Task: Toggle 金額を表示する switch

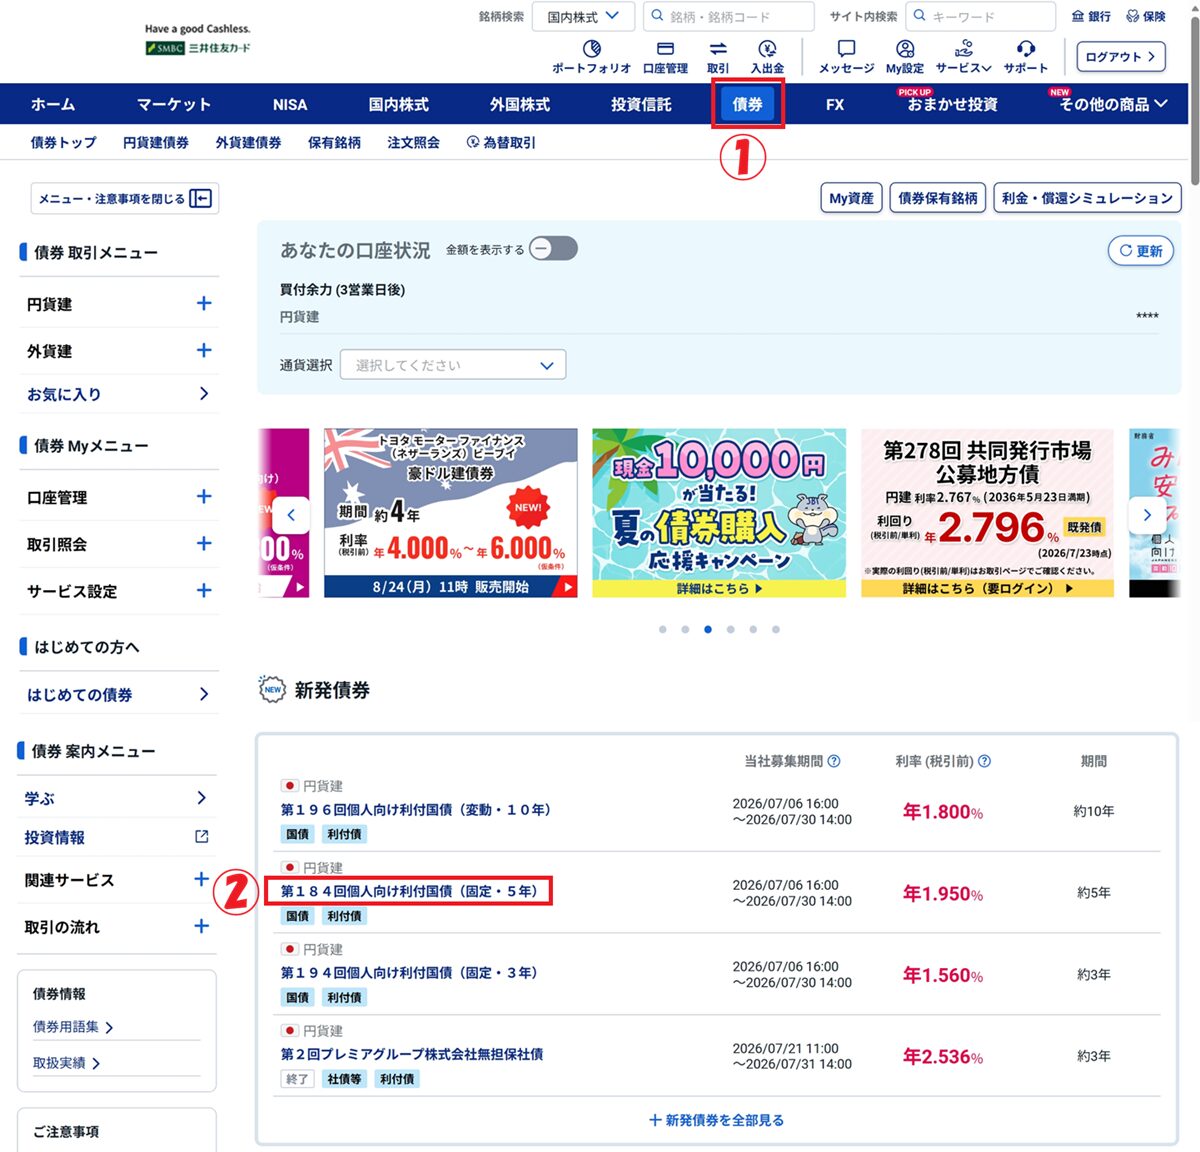Action: [553, 248]
